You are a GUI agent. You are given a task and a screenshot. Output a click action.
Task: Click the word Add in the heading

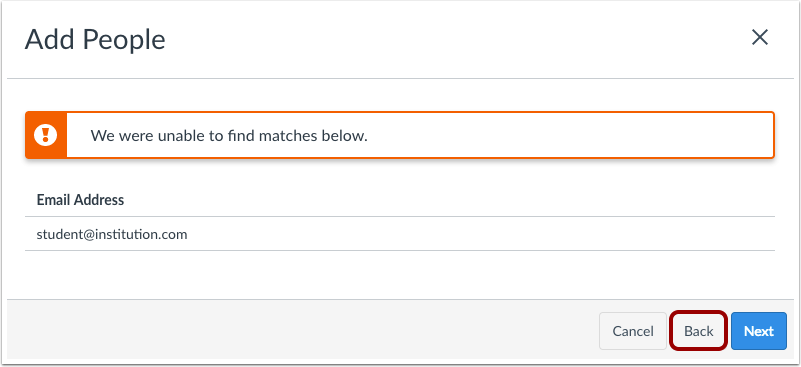click(50, 39)
